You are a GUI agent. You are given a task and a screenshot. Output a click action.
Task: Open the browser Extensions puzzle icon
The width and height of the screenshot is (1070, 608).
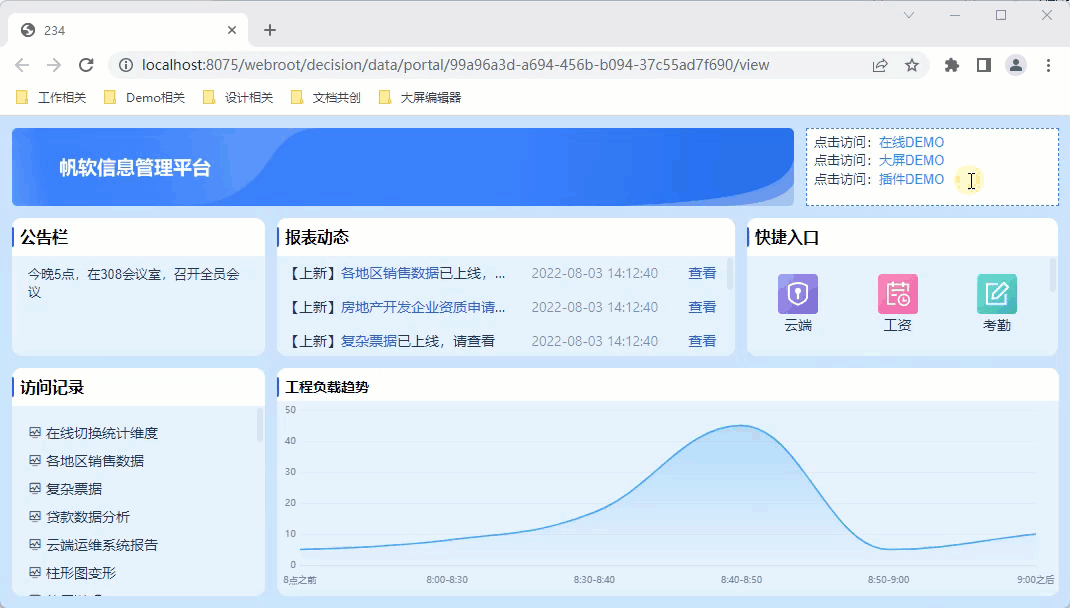tap(952, 65)
